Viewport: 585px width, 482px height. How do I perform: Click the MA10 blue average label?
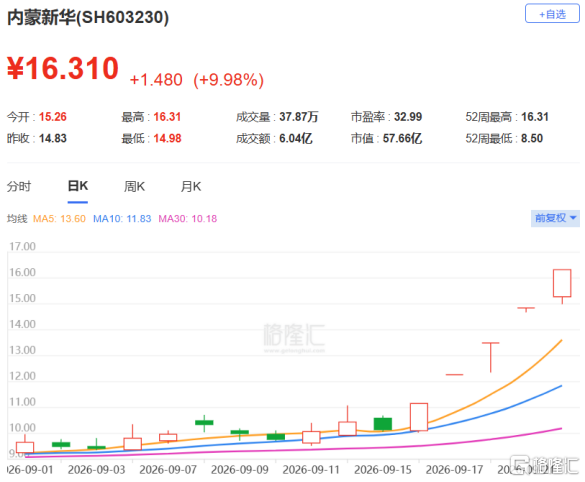pyautogui.click(x=122, y=219)
